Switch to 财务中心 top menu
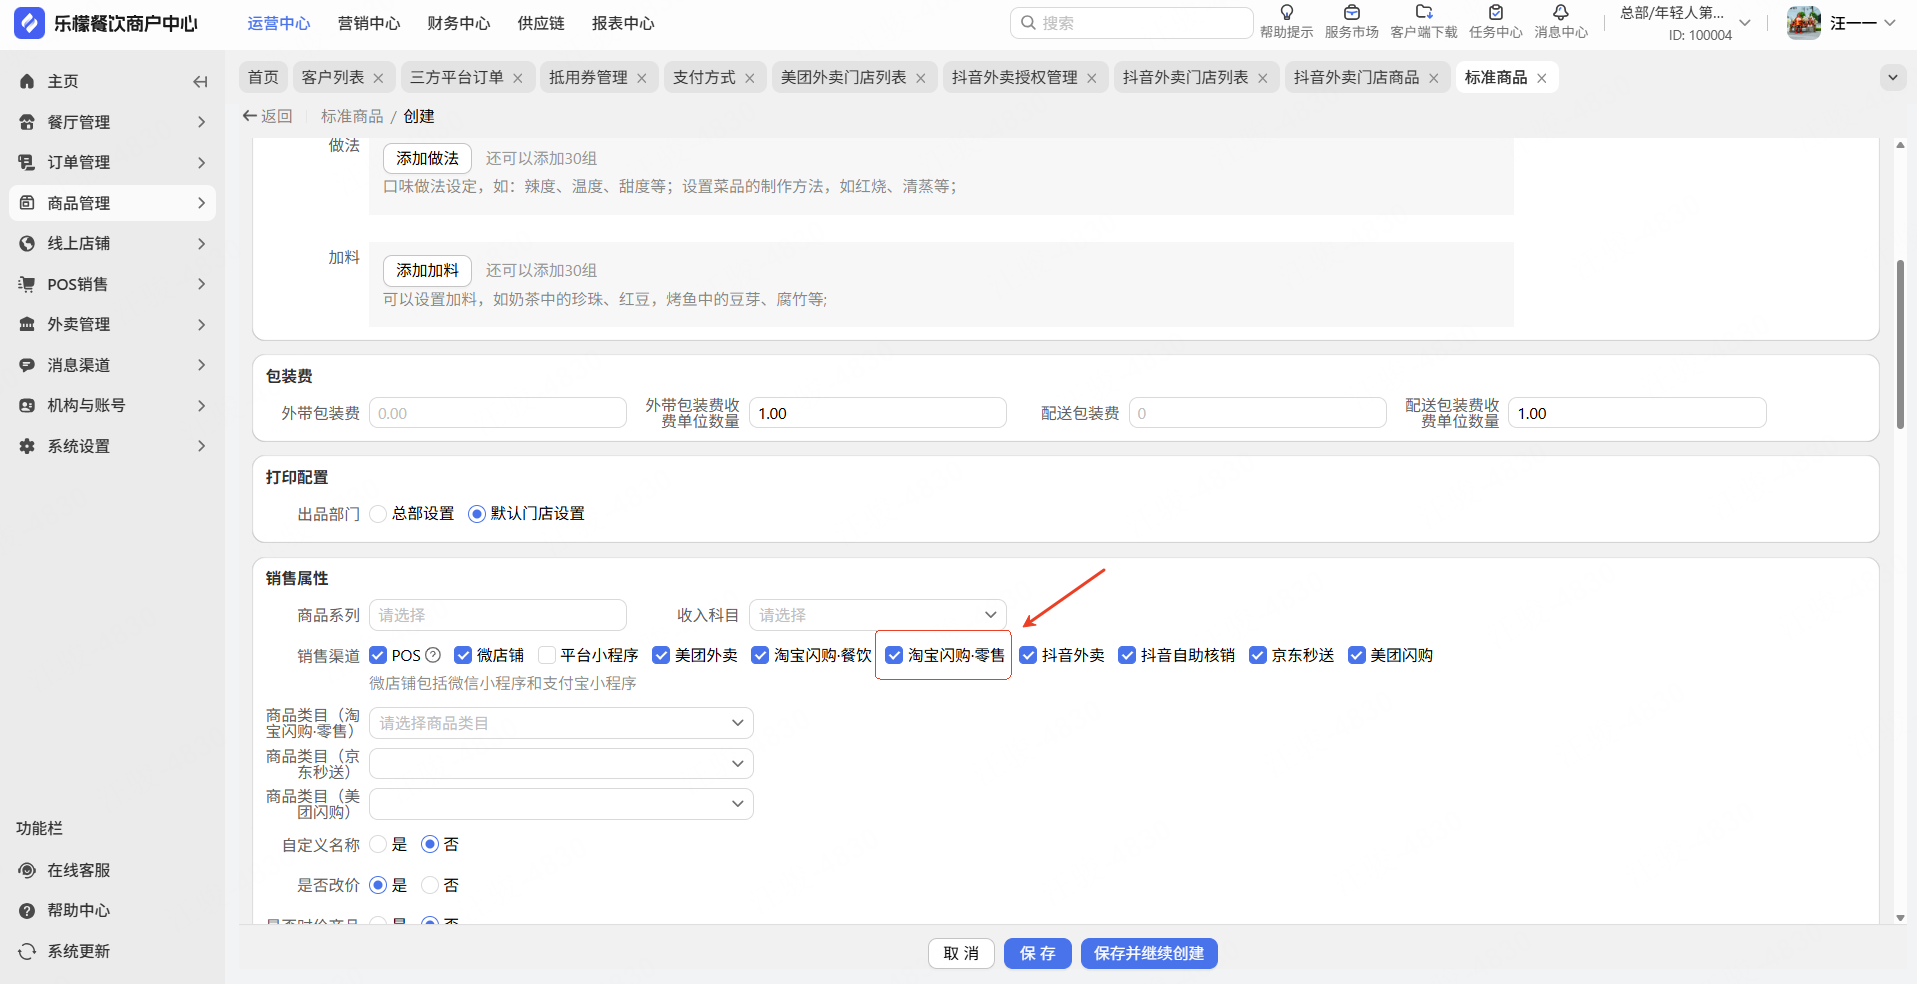The width and height of the screenshot is (1917, 984). click(459, 23)
